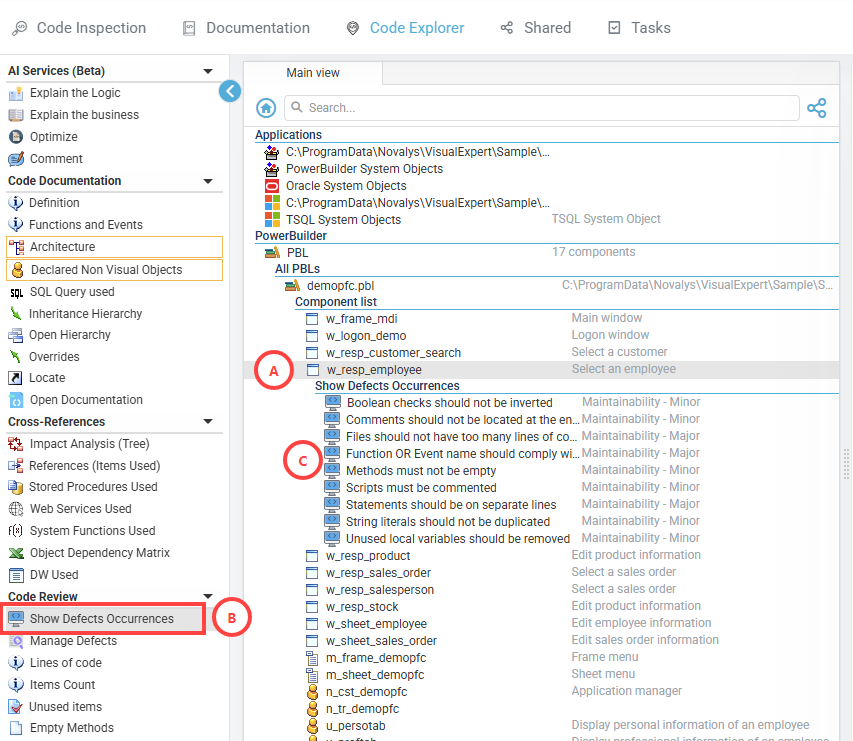Viewport: 853px width, 741px height.
Task: Select the Main view tab
Action: tap(313, 73)
